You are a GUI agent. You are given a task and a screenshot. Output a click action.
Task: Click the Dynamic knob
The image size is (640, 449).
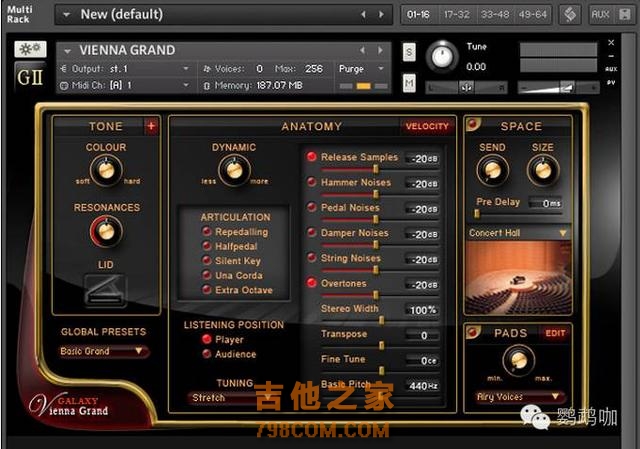coord(234,170)
